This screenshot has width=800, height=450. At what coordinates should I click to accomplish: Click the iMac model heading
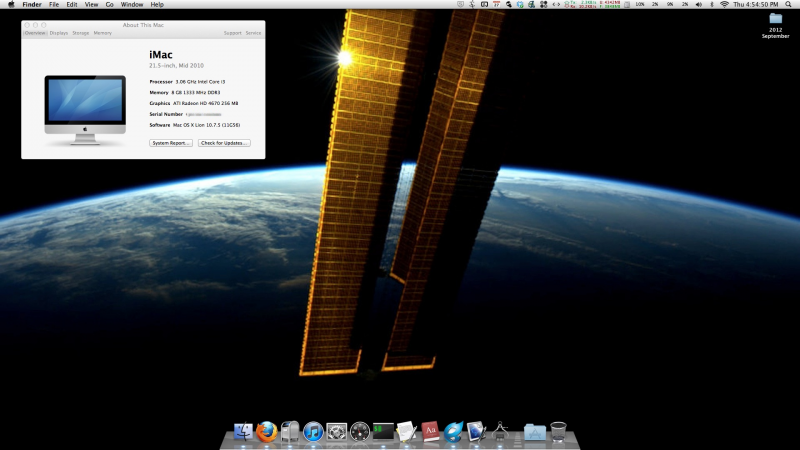point(161,55)
